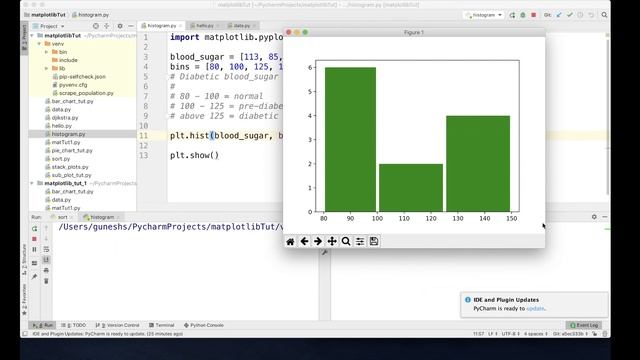Screen dimensions: 640x360
Task: Print the Run console output
Action: pyautogui.click(x=46, y=270)
